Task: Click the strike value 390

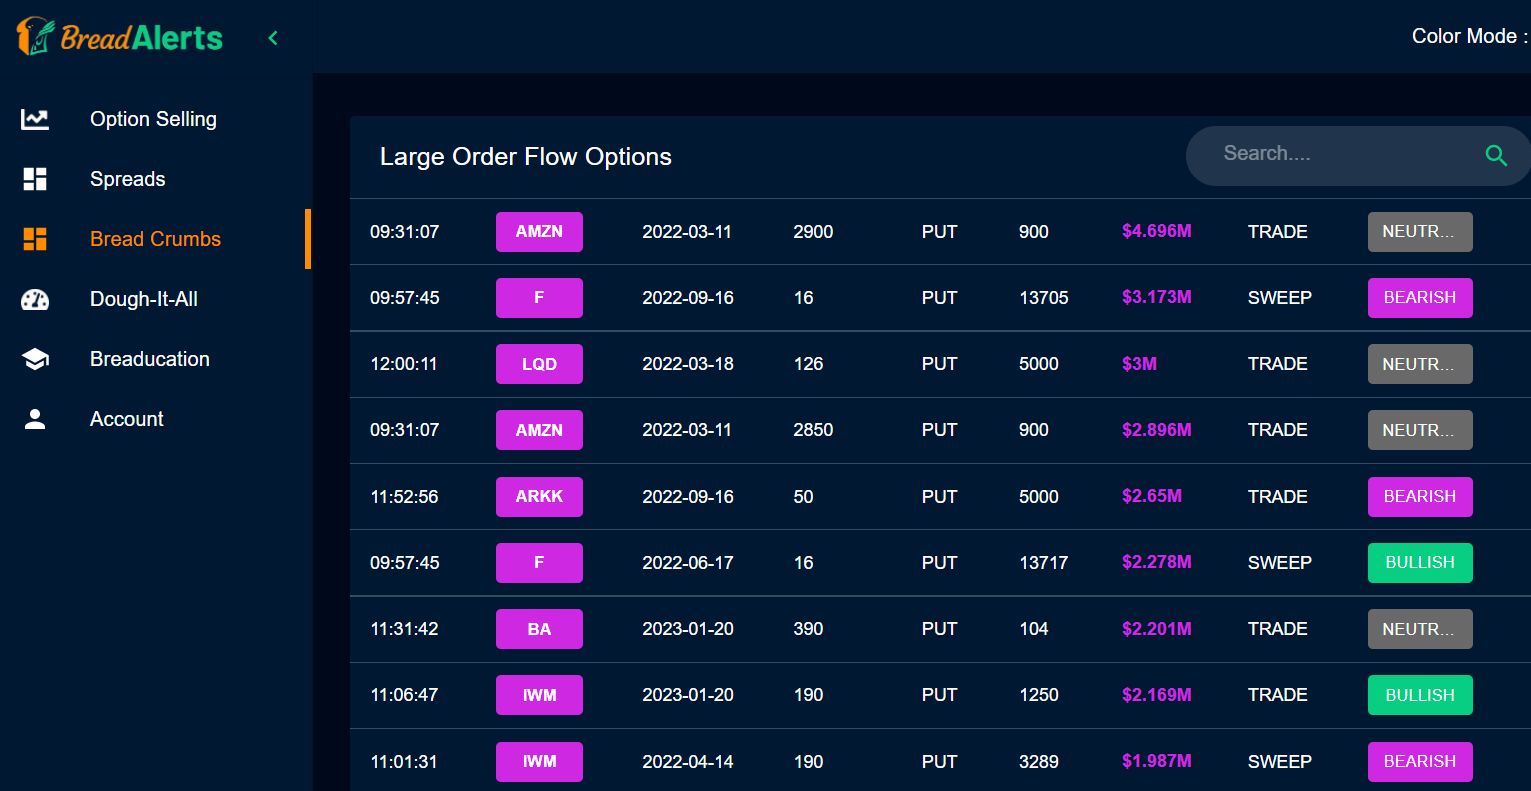Action: click(x=808, y=629)
